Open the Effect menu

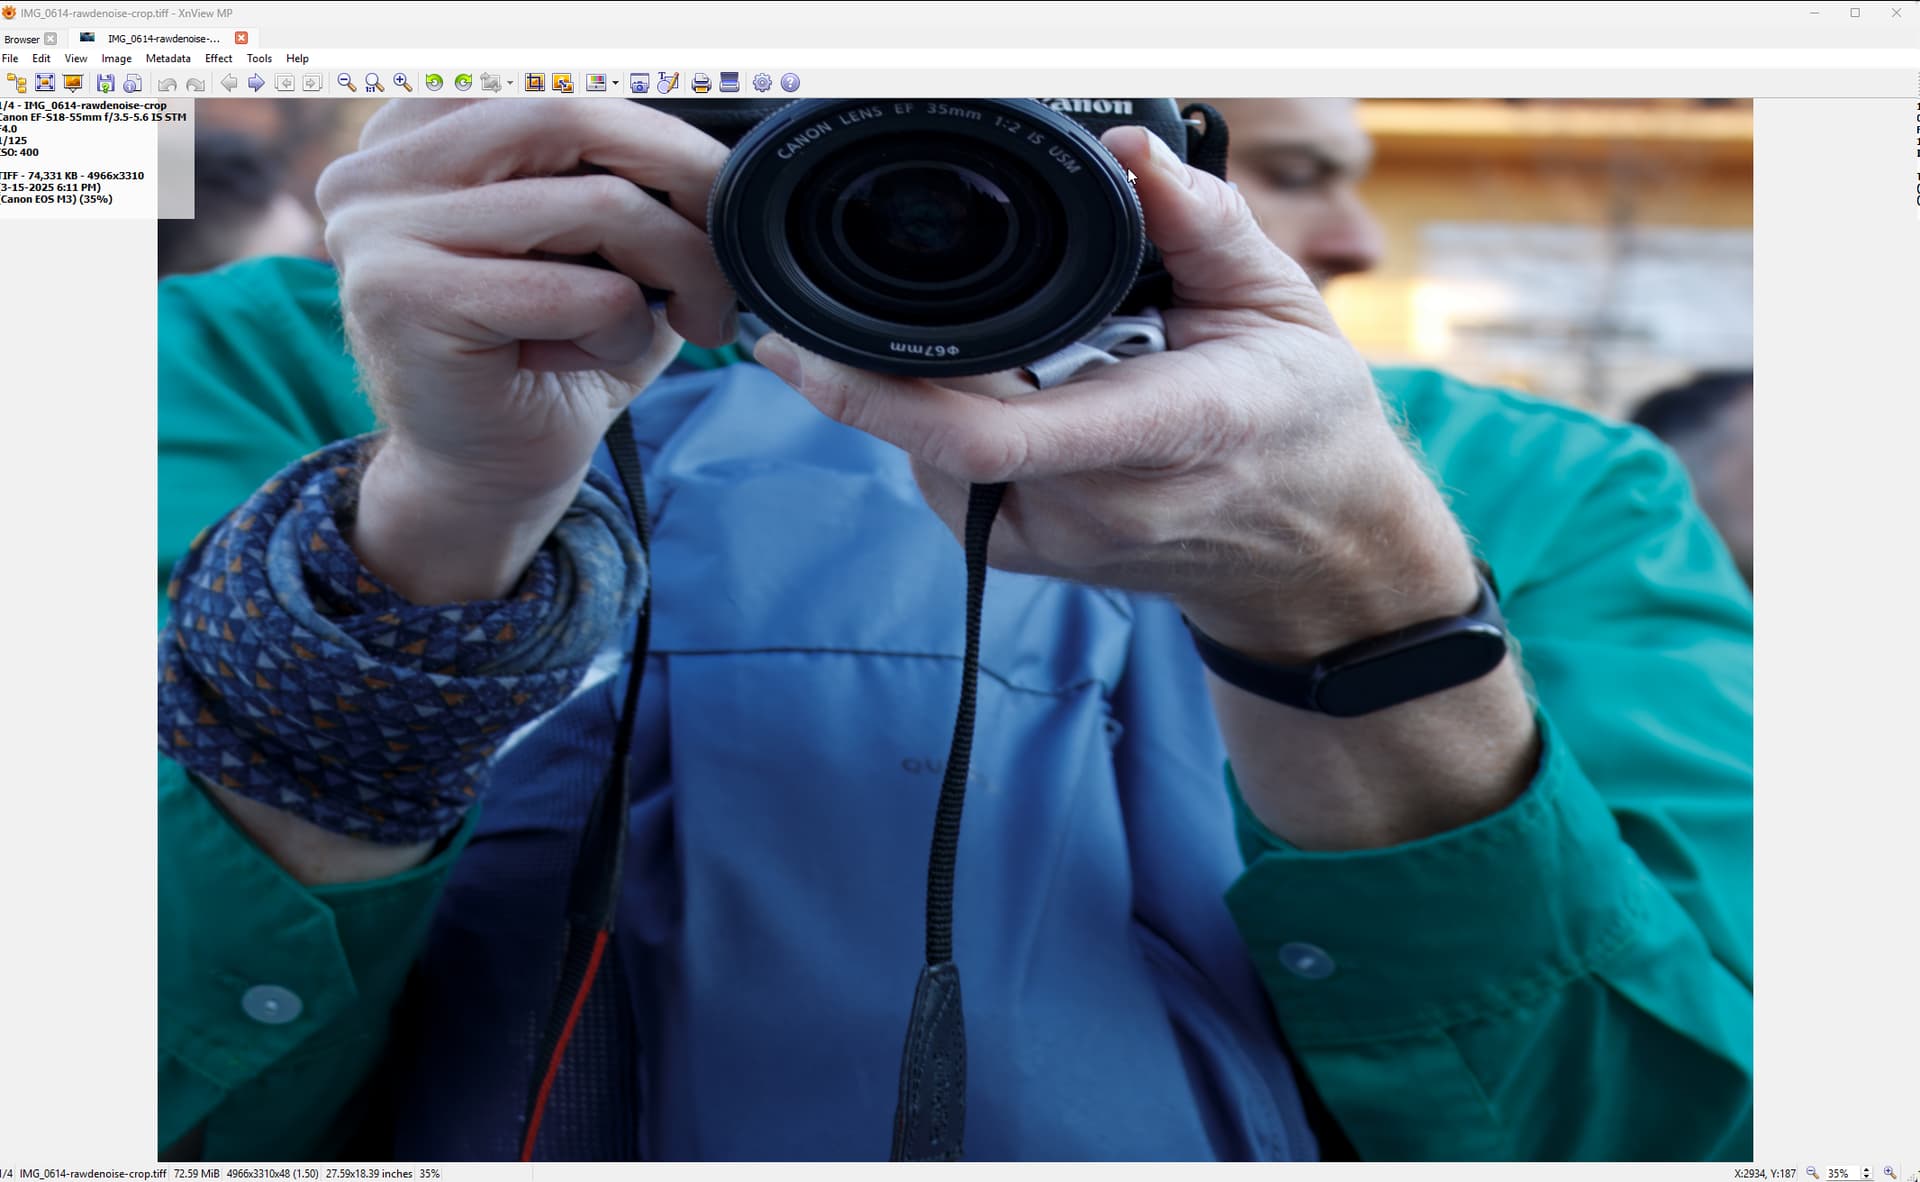(218, 58)
